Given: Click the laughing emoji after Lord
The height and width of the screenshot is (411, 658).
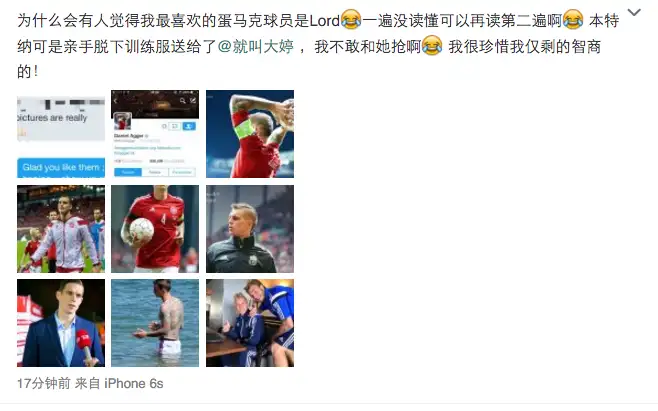Looking at the screenshot, I should 351,20.
